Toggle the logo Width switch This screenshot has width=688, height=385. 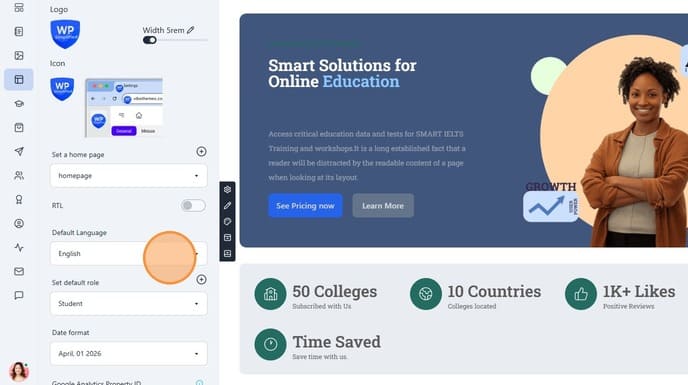pos(150,40)
